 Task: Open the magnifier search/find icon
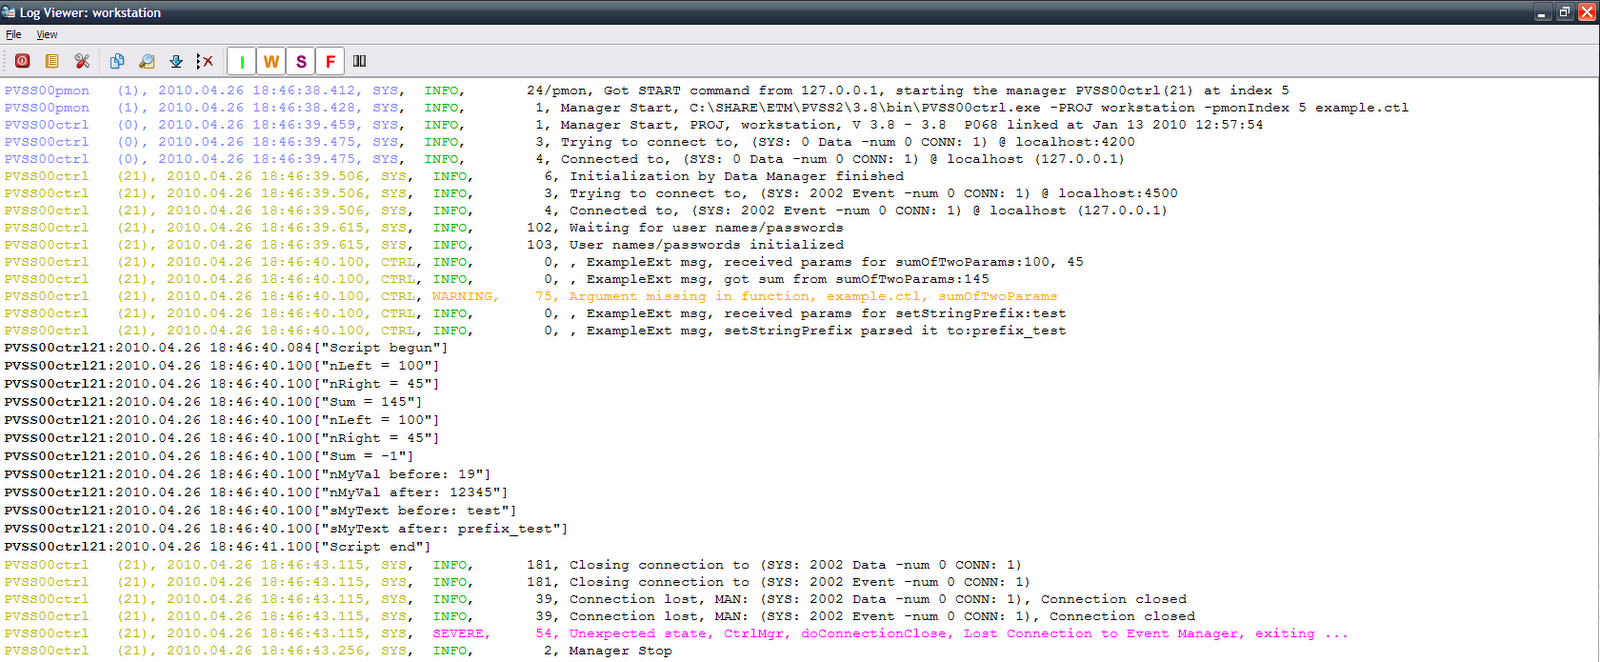point(147,61)
